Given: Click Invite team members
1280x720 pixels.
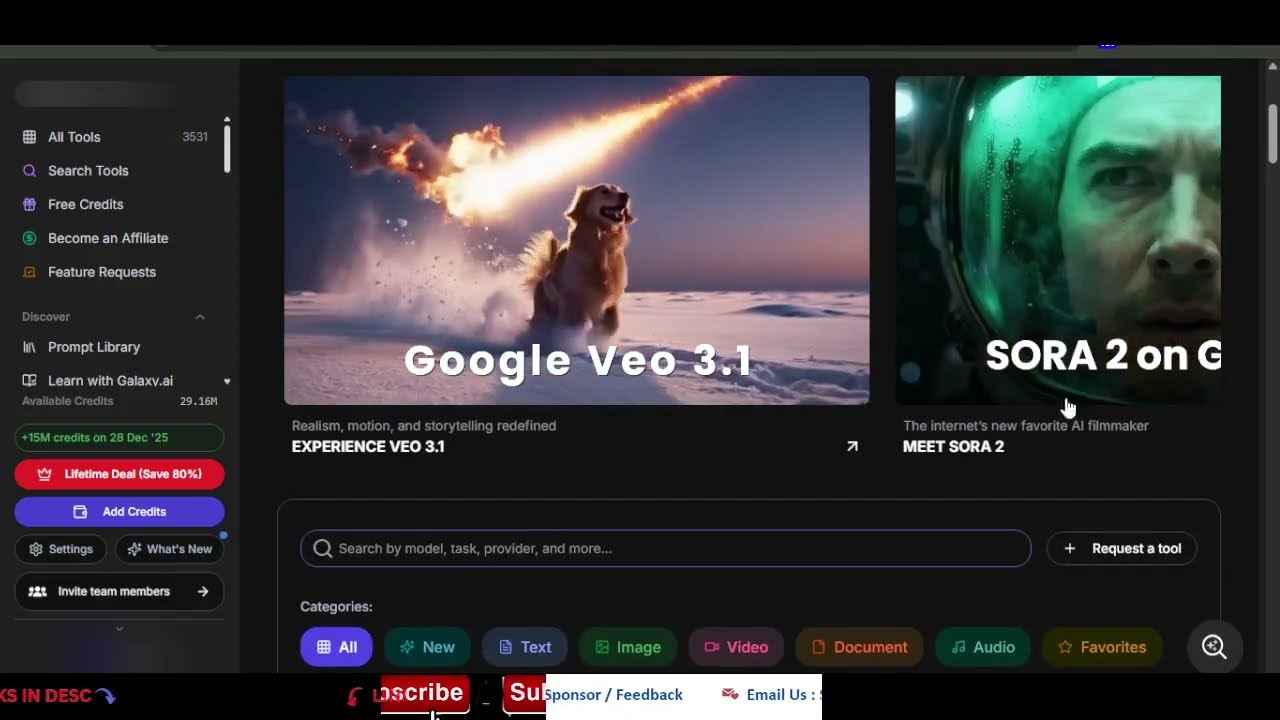Looking at the screenshot, I should pyautogui.click(x=119, y=591).
